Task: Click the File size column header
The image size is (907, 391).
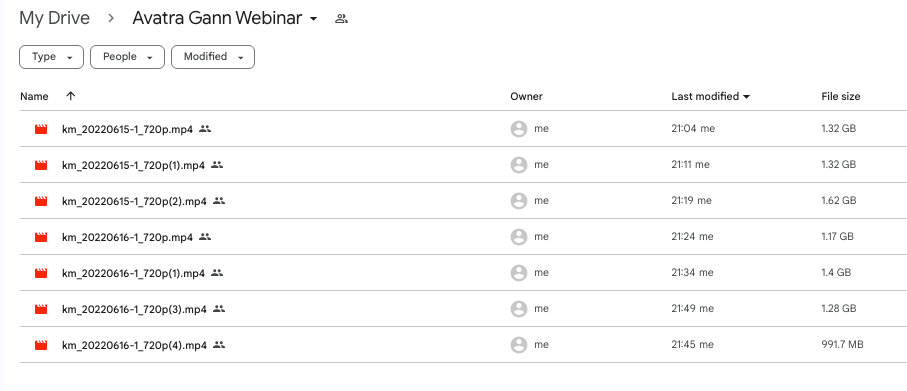Action: click(x=840, y=97)
